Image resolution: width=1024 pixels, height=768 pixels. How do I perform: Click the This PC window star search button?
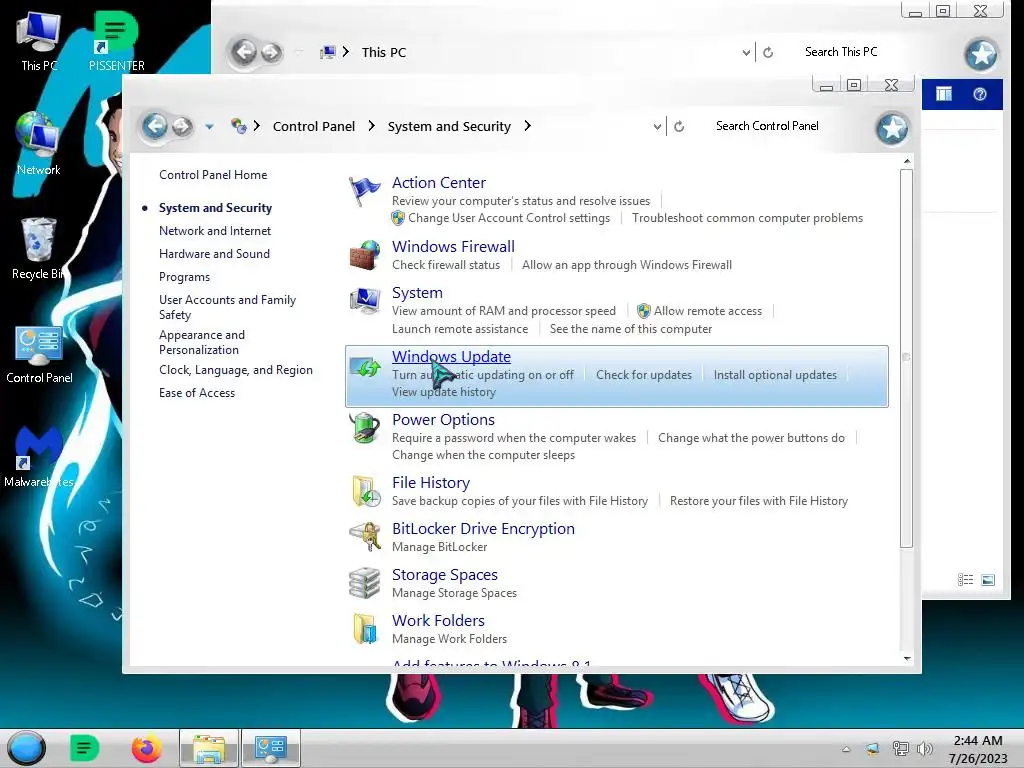[x=981, y=54]
